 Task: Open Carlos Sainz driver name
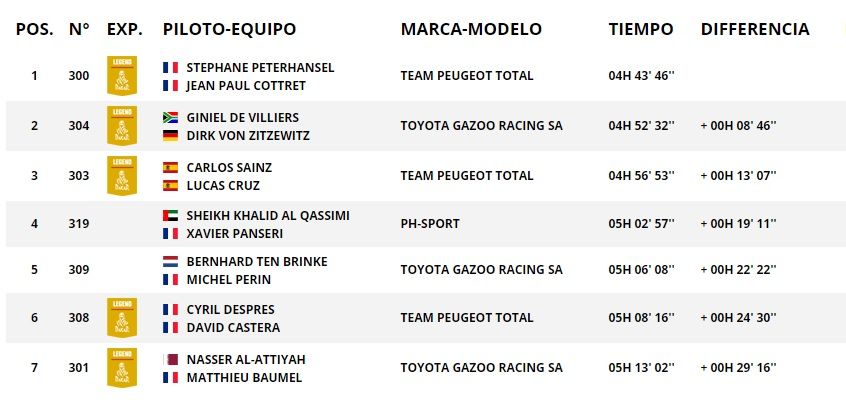(229, 168)
